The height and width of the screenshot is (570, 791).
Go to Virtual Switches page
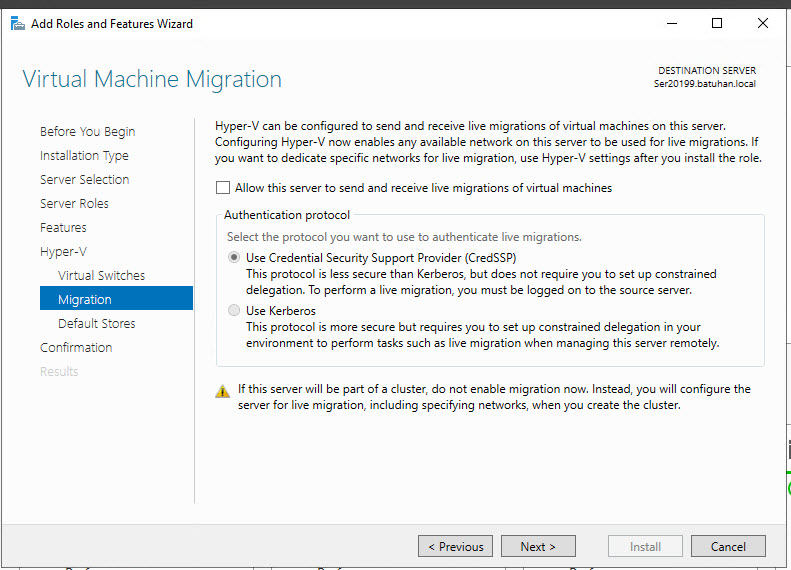pos(101,276)
